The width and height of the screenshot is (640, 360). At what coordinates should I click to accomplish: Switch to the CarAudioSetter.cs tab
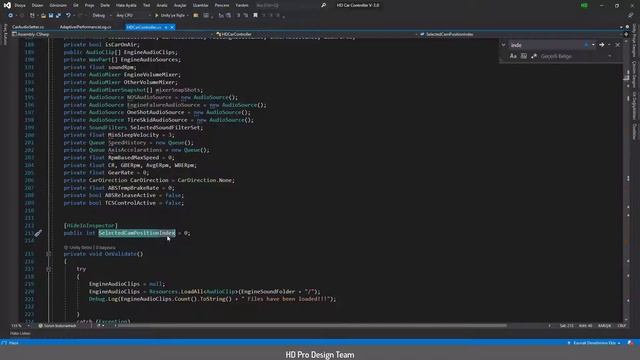(28, 27)
